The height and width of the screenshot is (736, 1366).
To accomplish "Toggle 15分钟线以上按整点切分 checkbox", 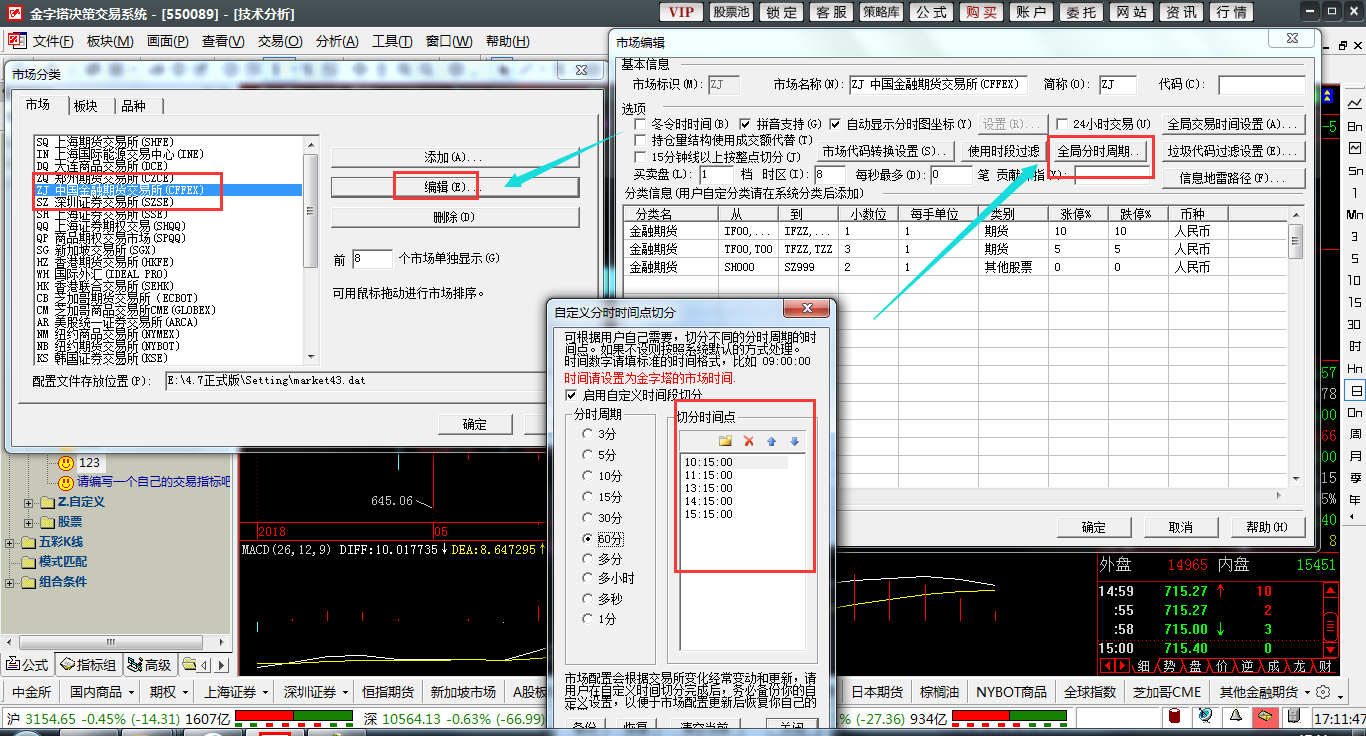I will pyautogui.click(x=640, y=157).
